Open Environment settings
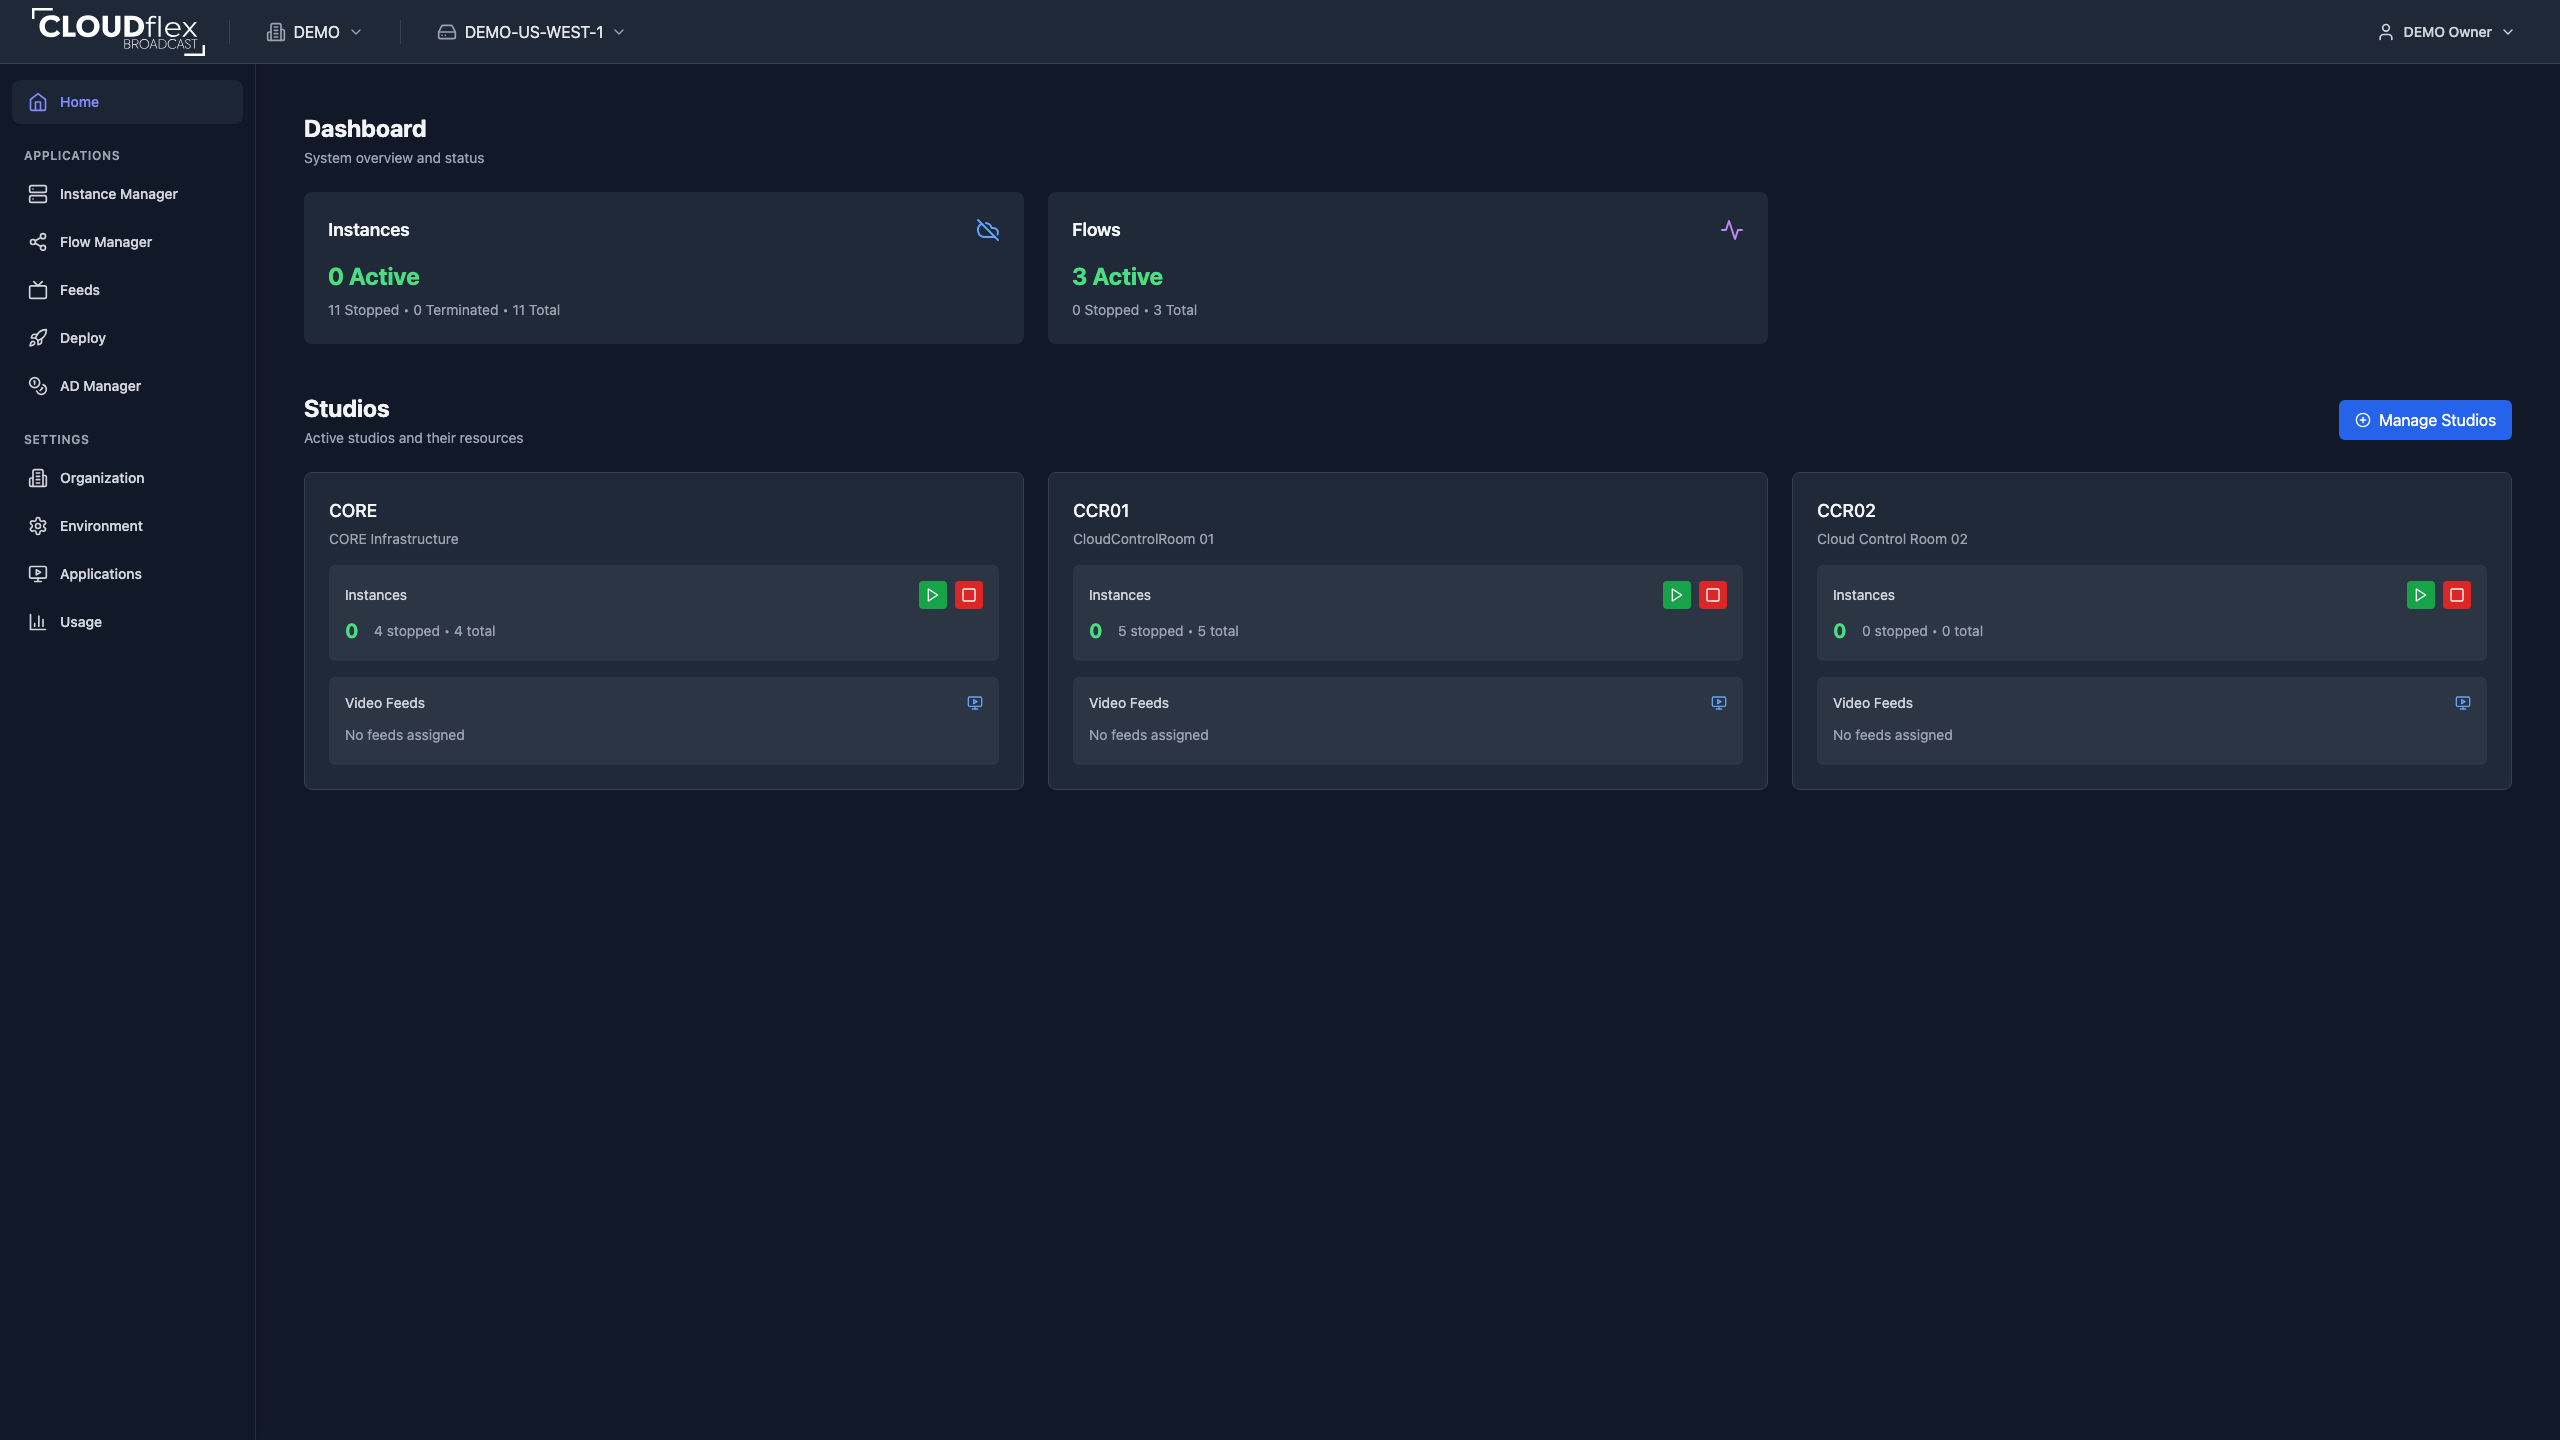This screenshot has width=2560, height=1440. click(x=127, y=526)
